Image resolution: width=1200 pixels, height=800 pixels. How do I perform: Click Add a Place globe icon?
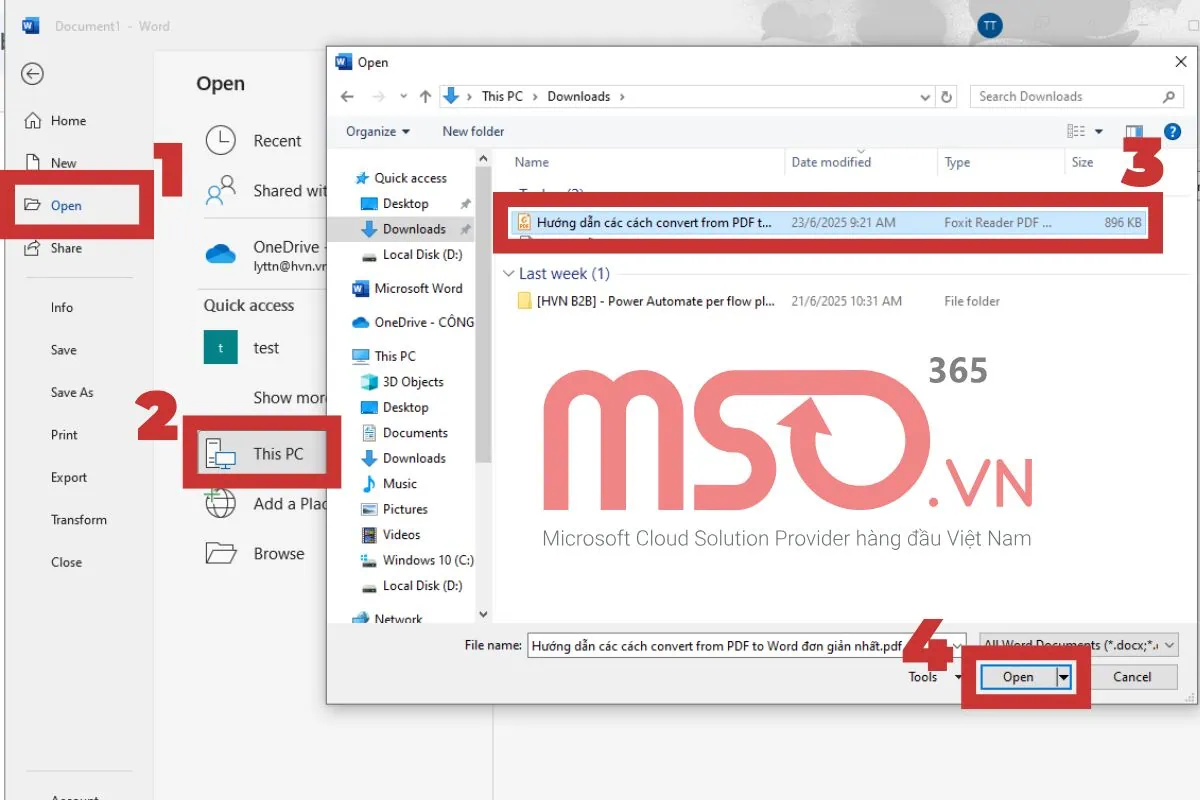(x=220, y=503)
